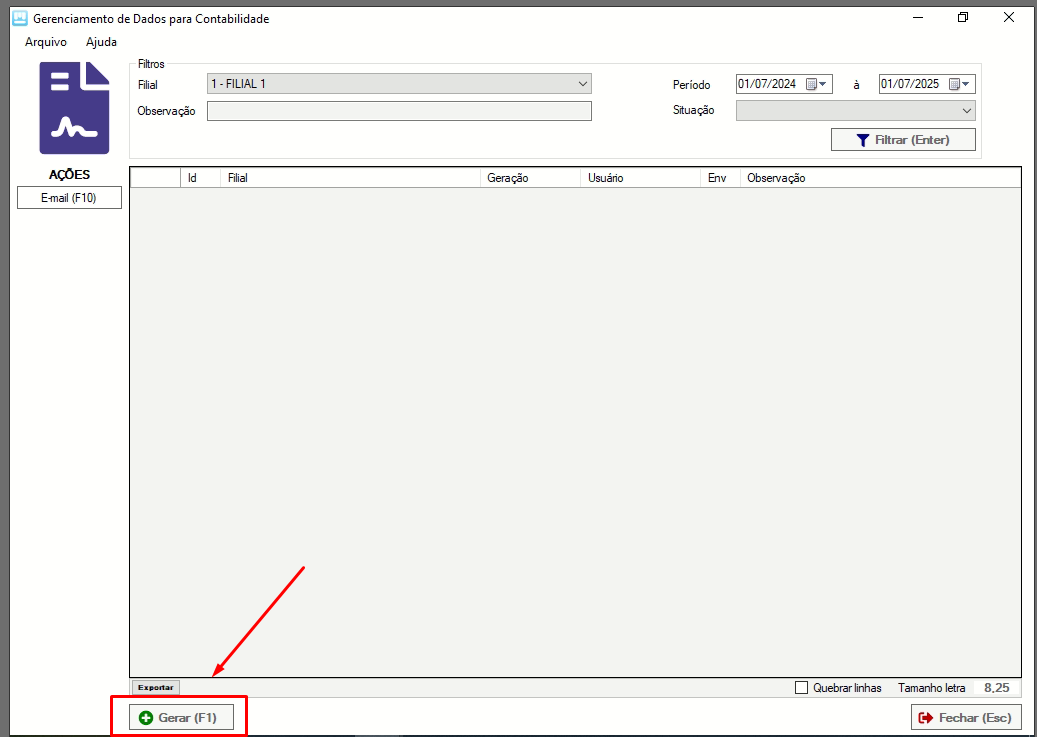Expand the Filial dropdown list
This screenshot has width=1037, height=737.
[x=583, y=84]
